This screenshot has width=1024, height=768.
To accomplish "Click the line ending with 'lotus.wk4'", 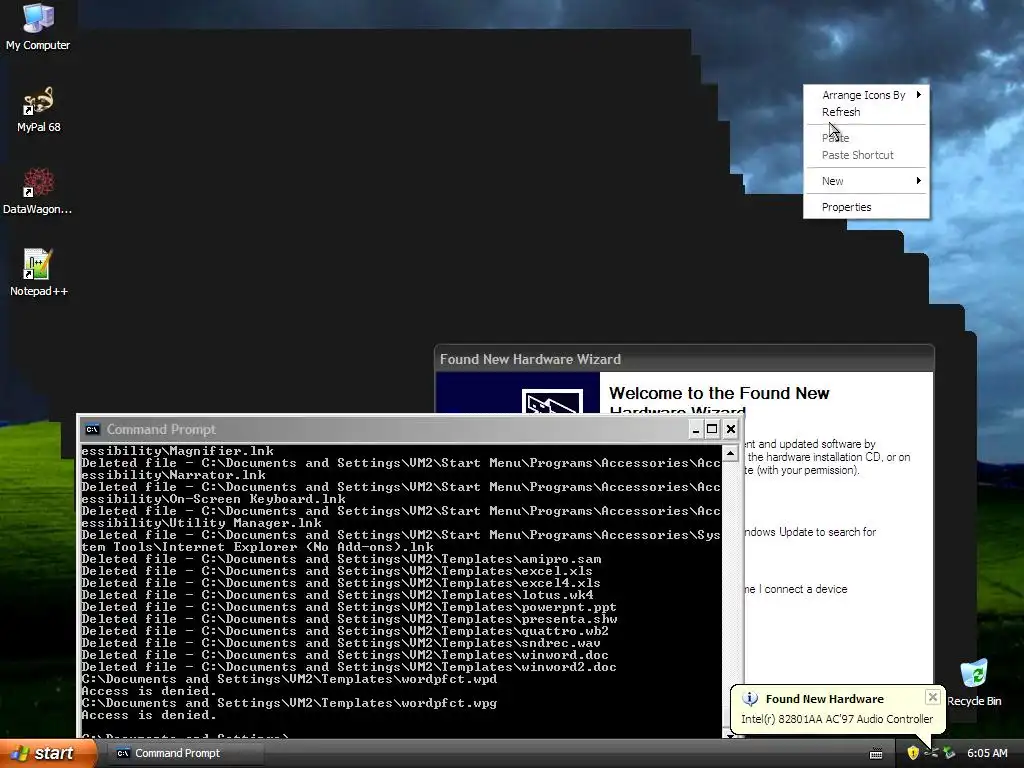I will tap(338, 595).
